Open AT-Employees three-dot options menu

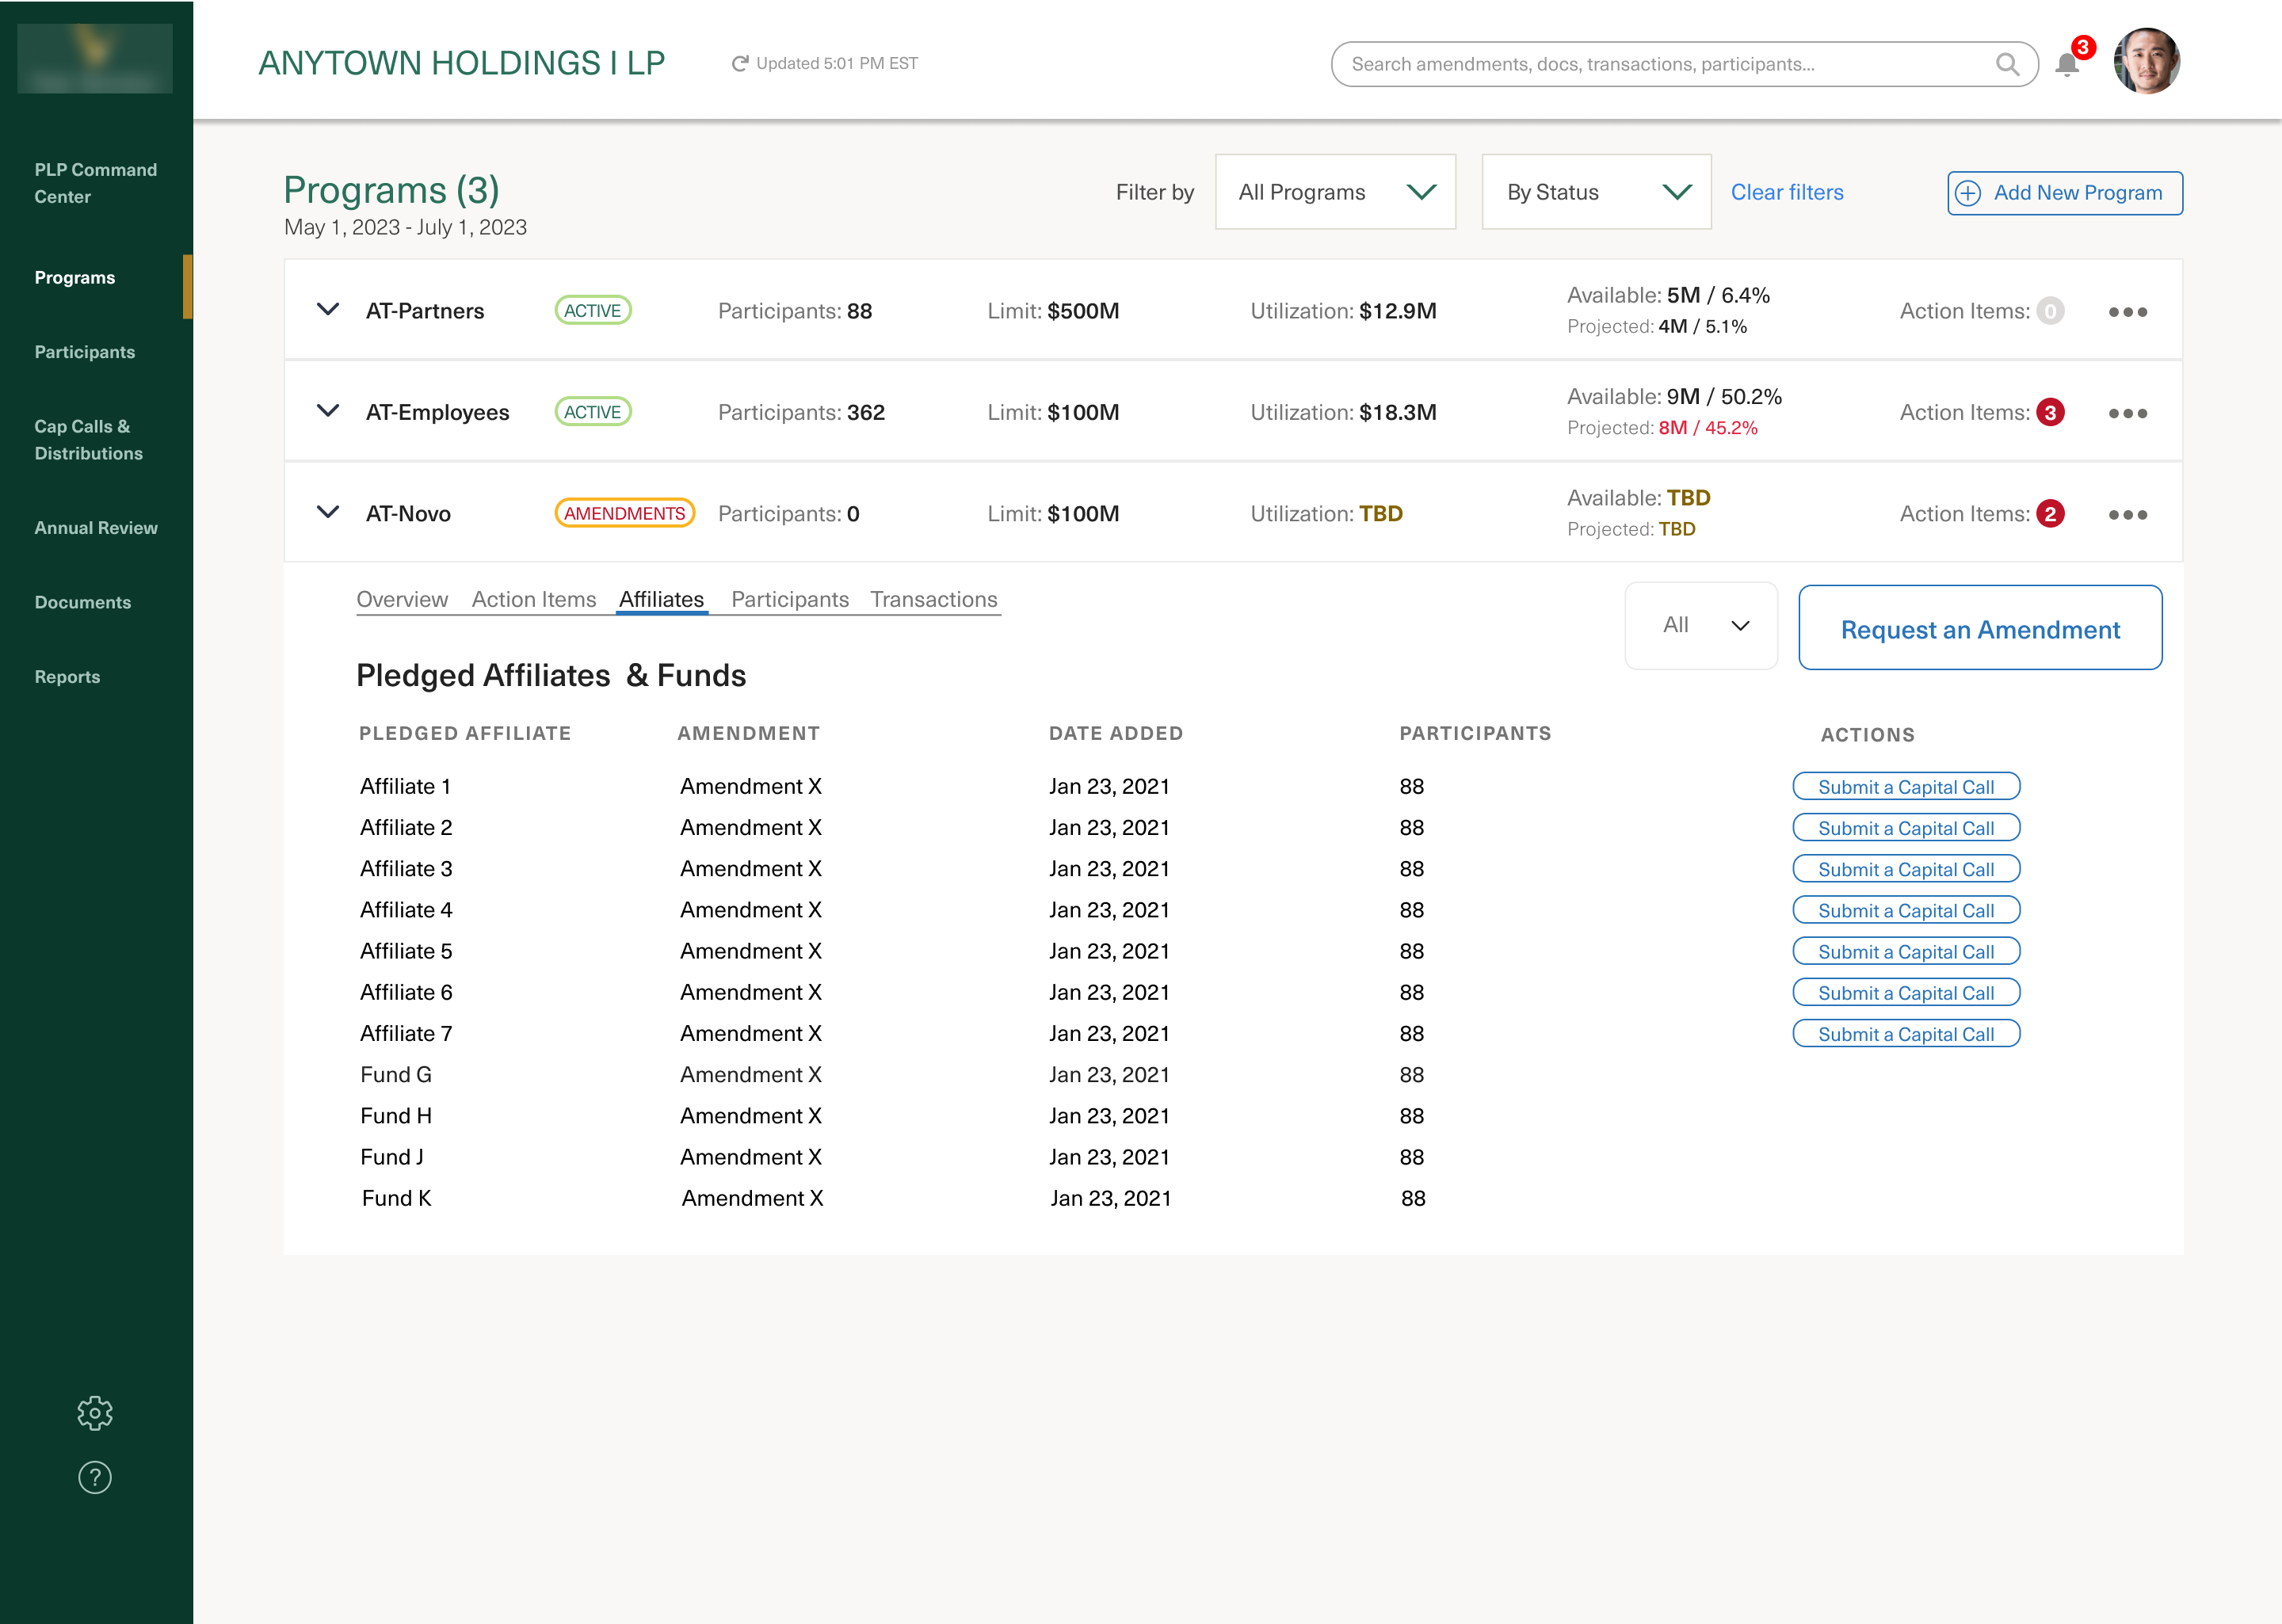point(2127,413)
